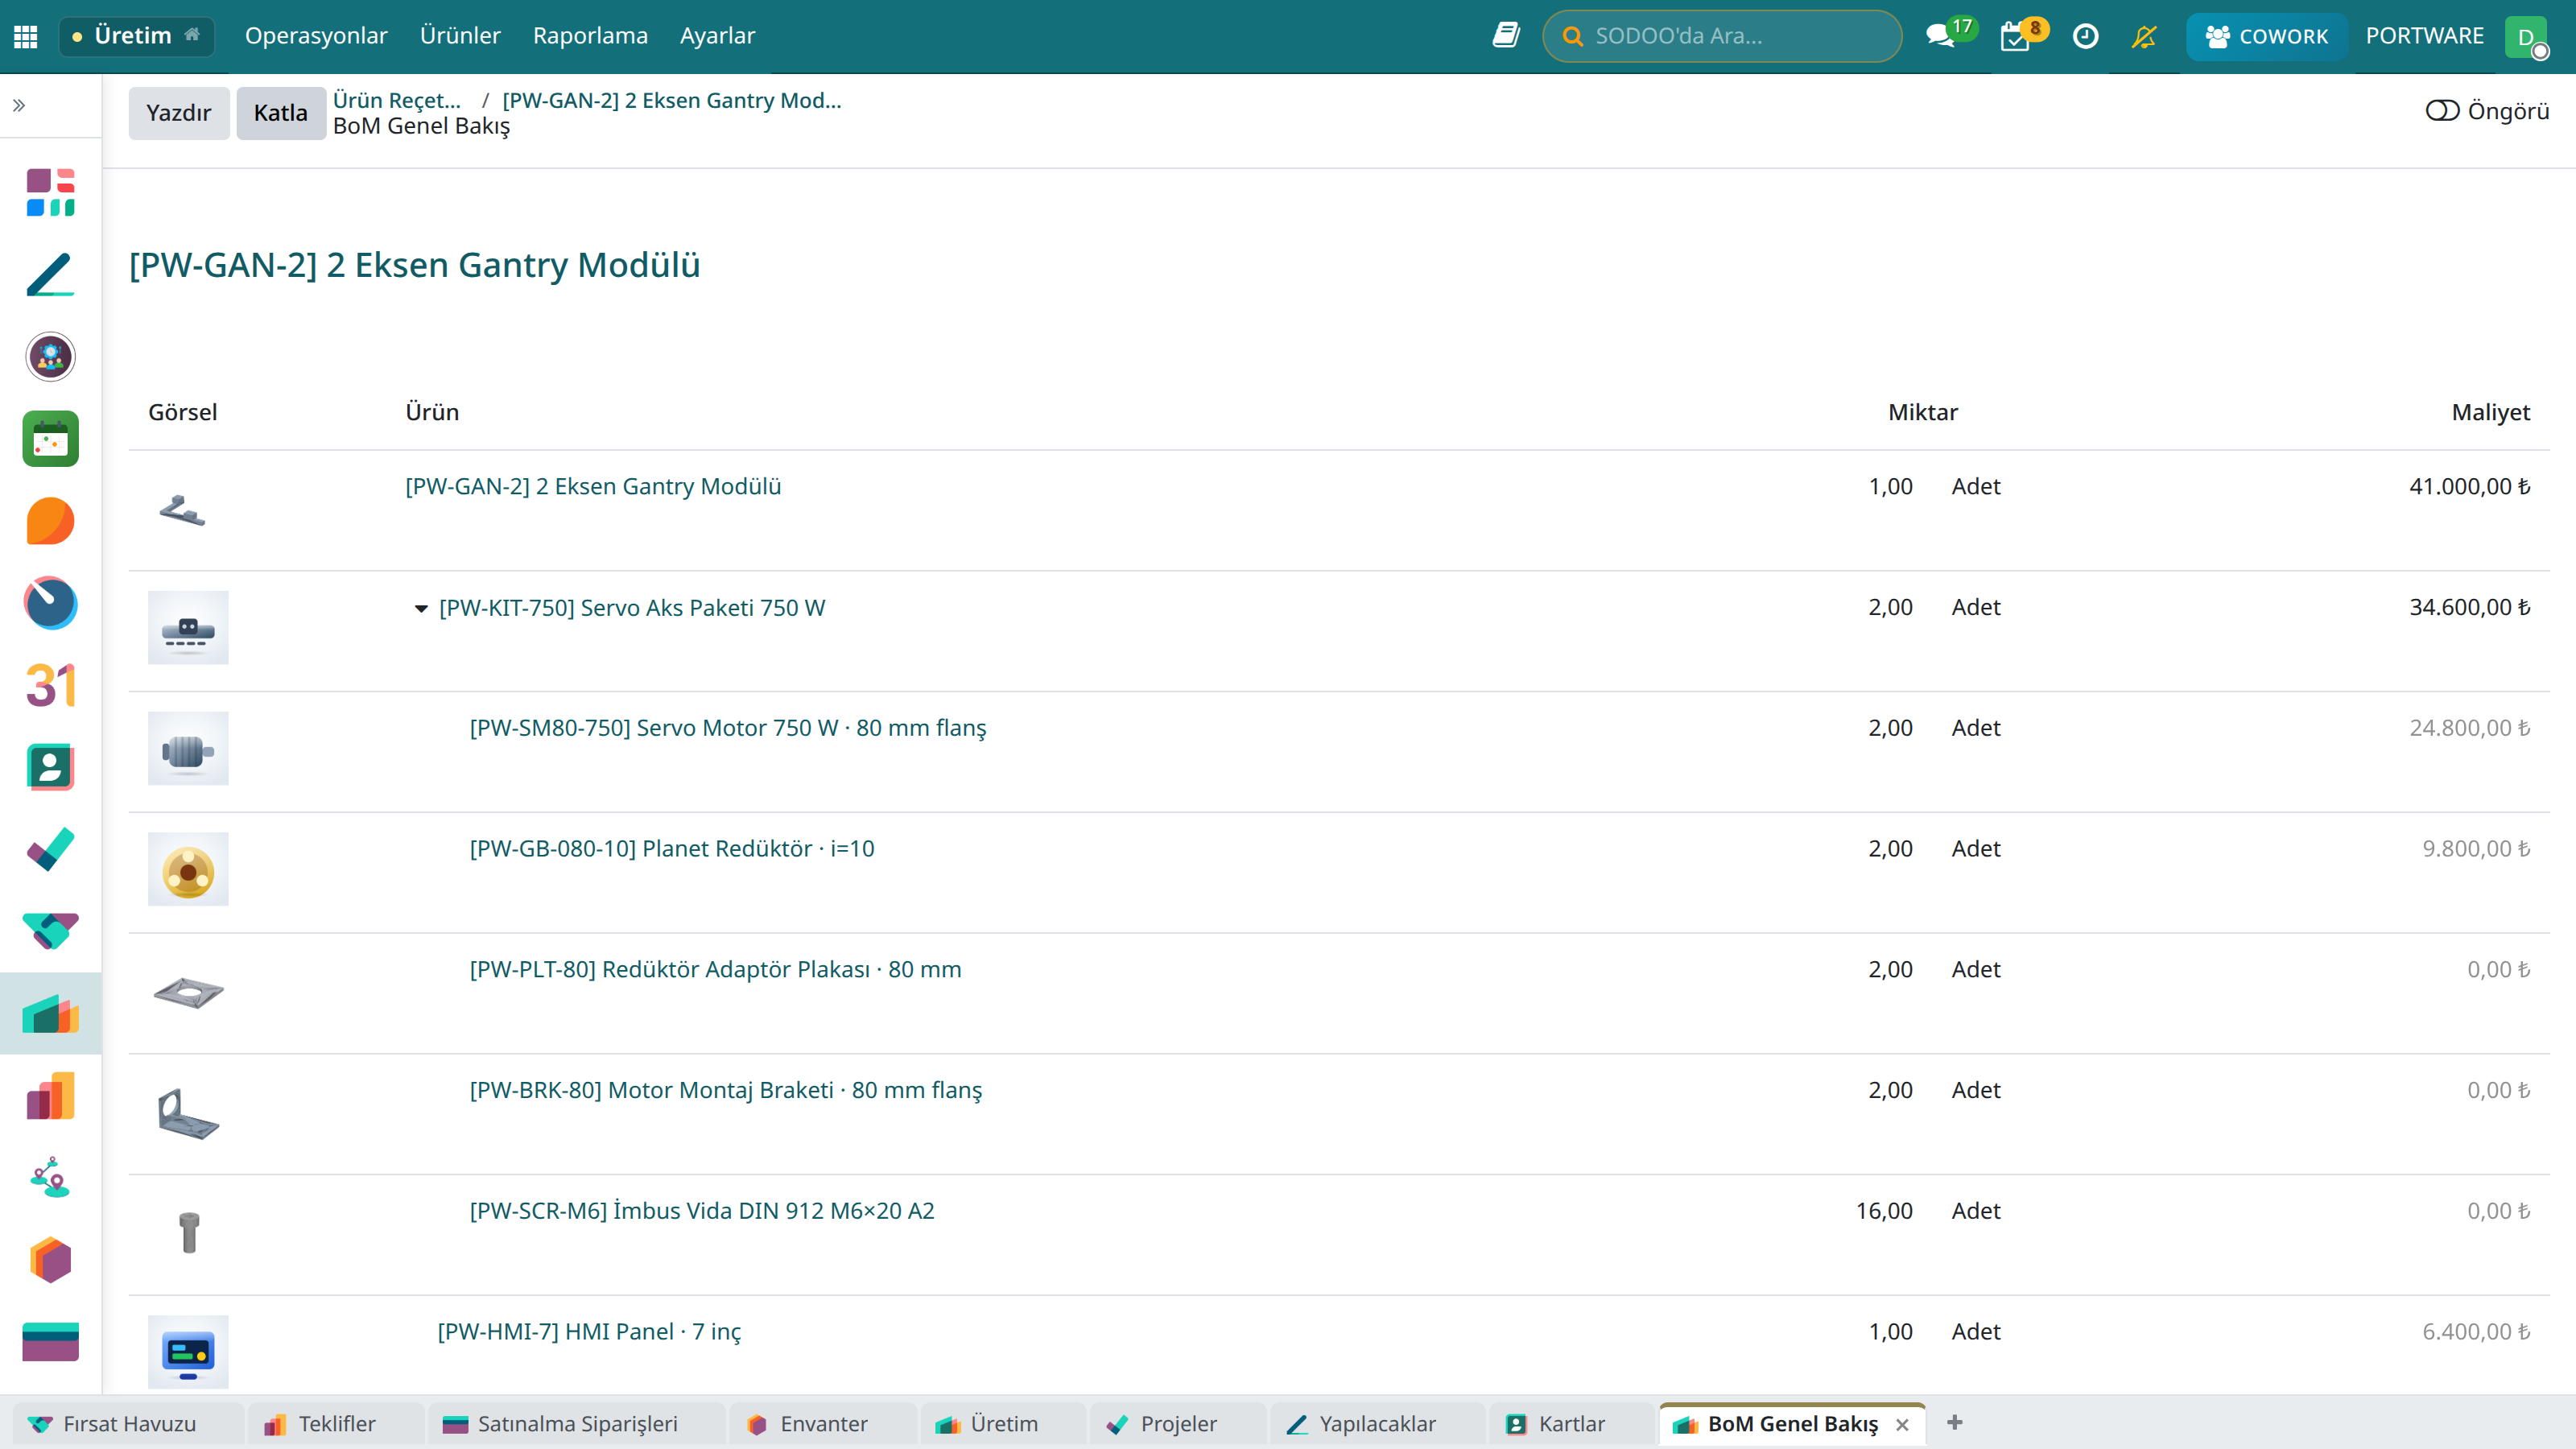Open the PW-GB-080-10 Planet Redüktör link
This screenshot has width=2576, height=1449.
coord(671,849)
